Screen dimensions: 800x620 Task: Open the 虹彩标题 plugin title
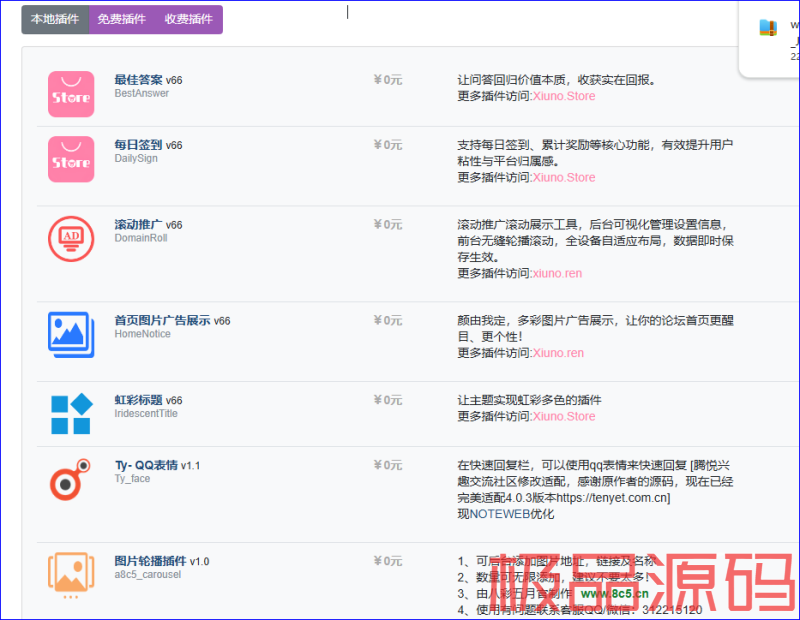click(138, 400)
